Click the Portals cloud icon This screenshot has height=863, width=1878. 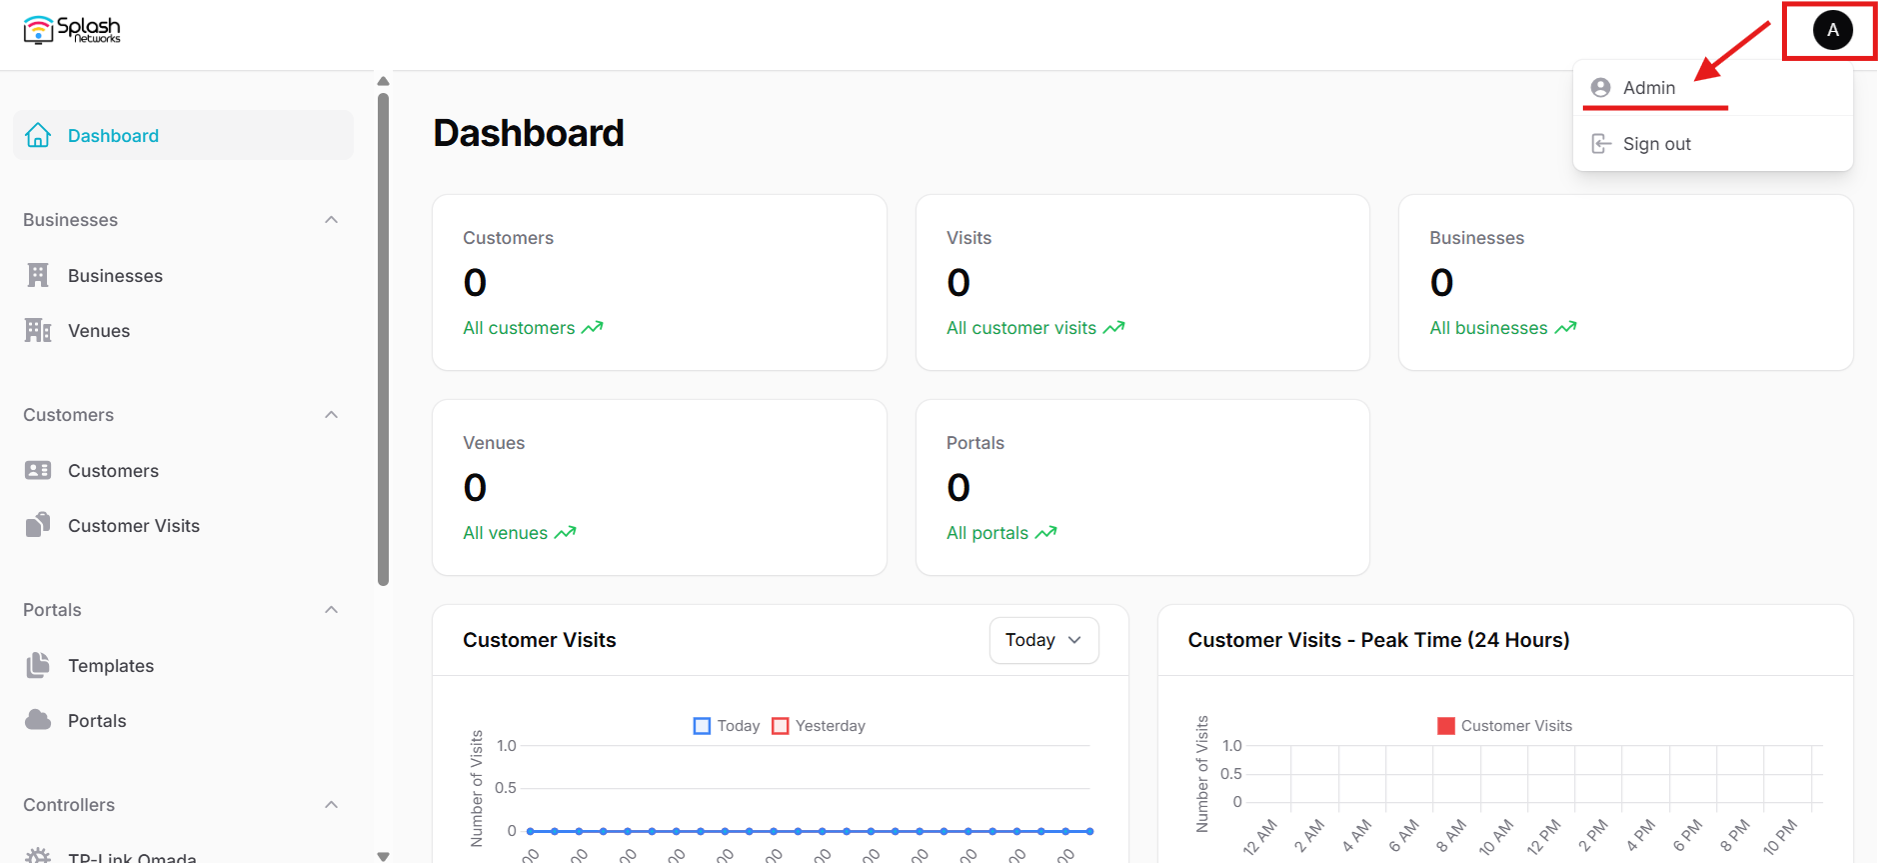click(x=38, y=720)
